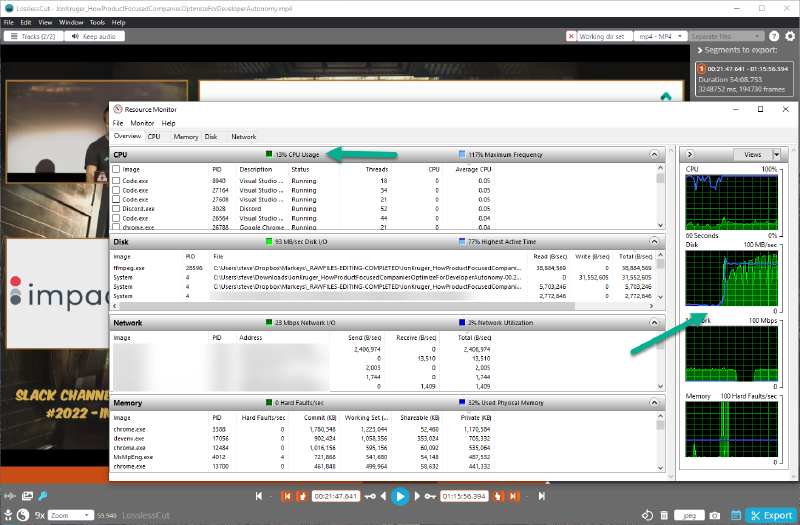
Task: Collapse graph pane arrow button
Action: point(690,154)
